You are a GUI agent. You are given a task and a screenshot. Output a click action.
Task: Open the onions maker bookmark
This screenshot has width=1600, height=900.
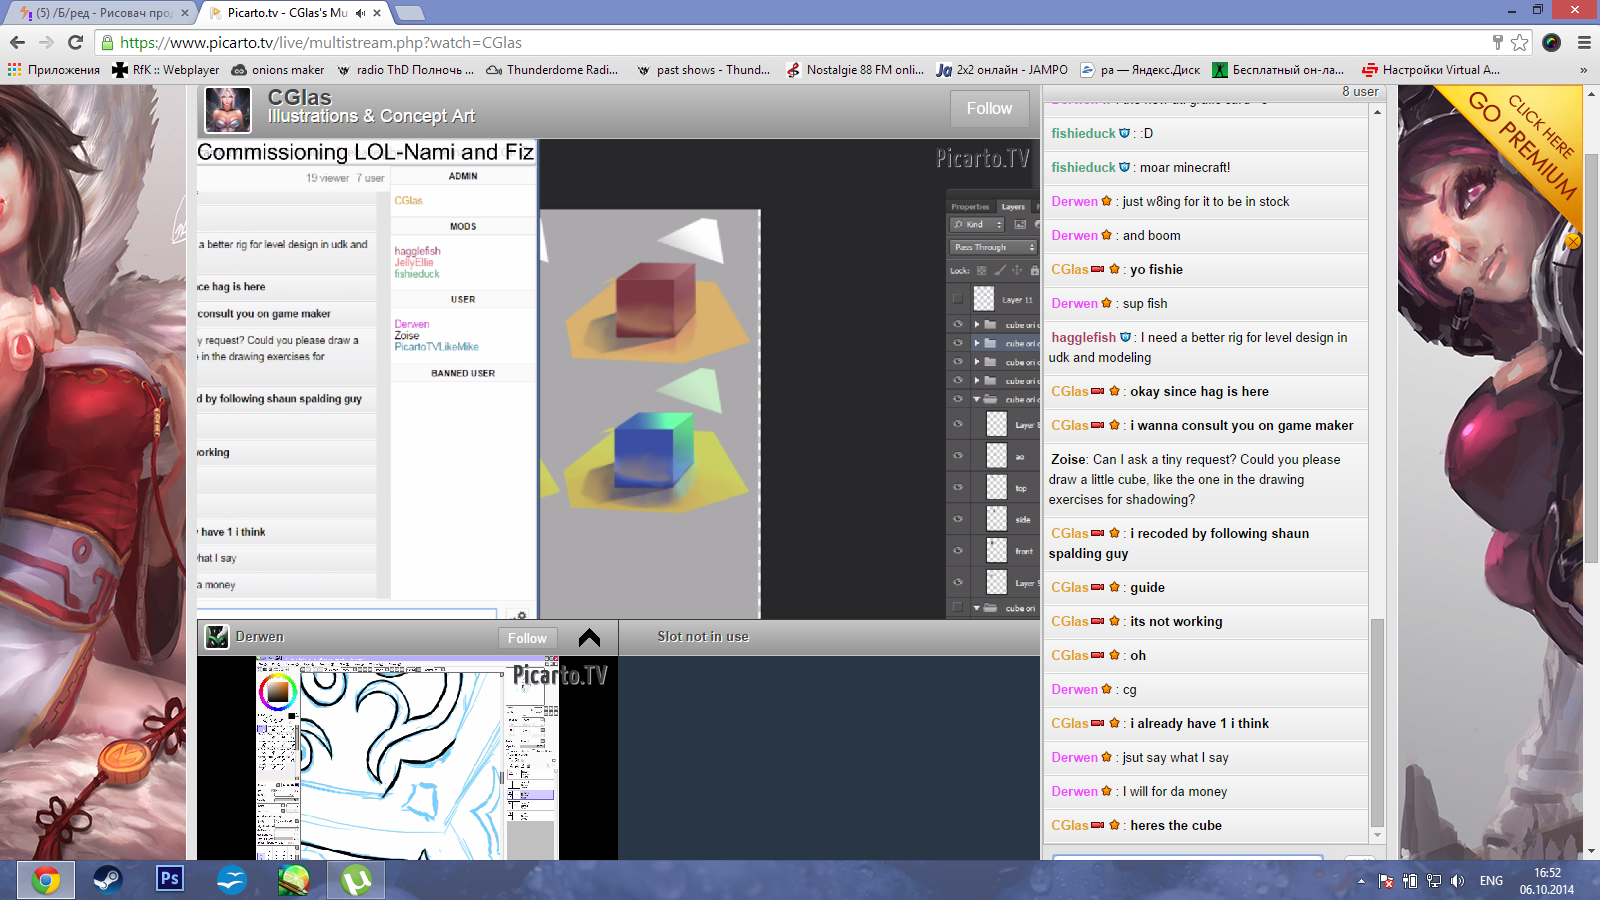click(x=278, y=70)
